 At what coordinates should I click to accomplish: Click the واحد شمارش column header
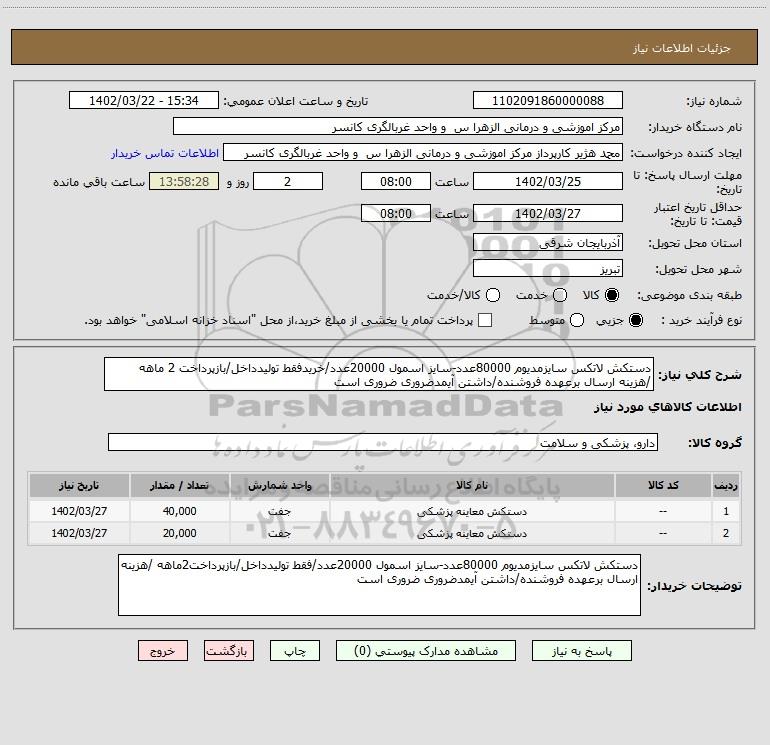tap(279, 485)
